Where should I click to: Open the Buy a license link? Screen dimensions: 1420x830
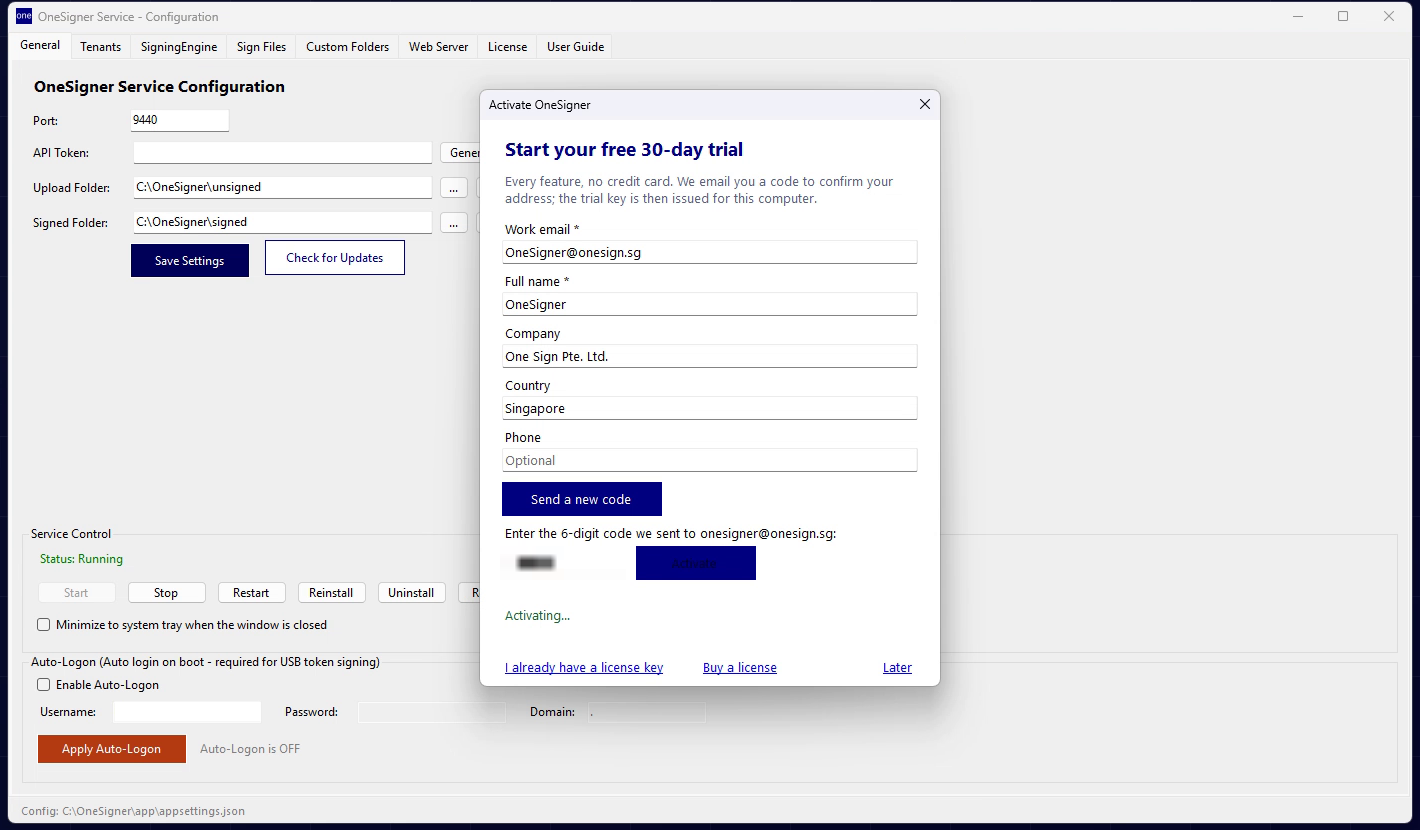[740, 668]
